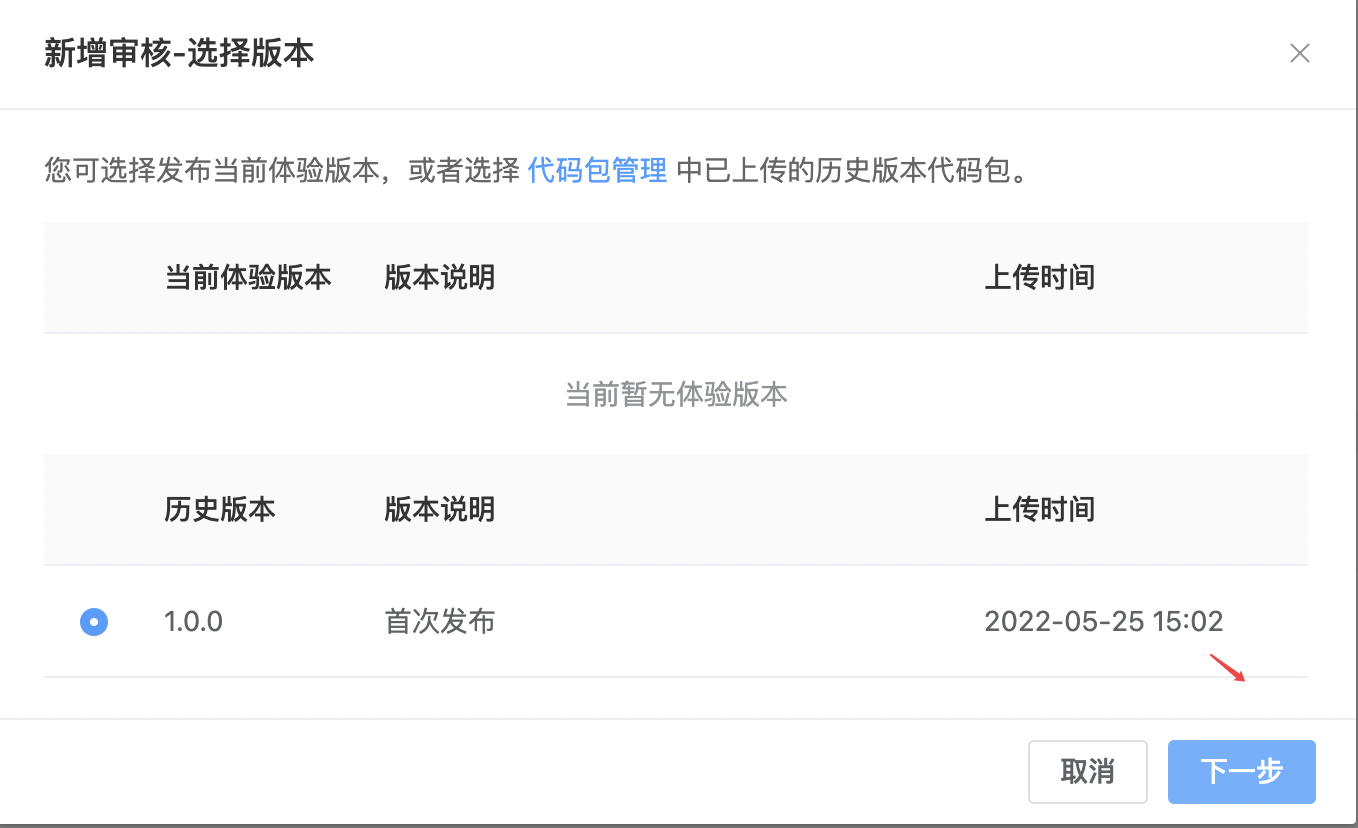Select the 1.0.0 version number text
The height and width of the screenshot is (828, 1358).
tap(193, 622)
